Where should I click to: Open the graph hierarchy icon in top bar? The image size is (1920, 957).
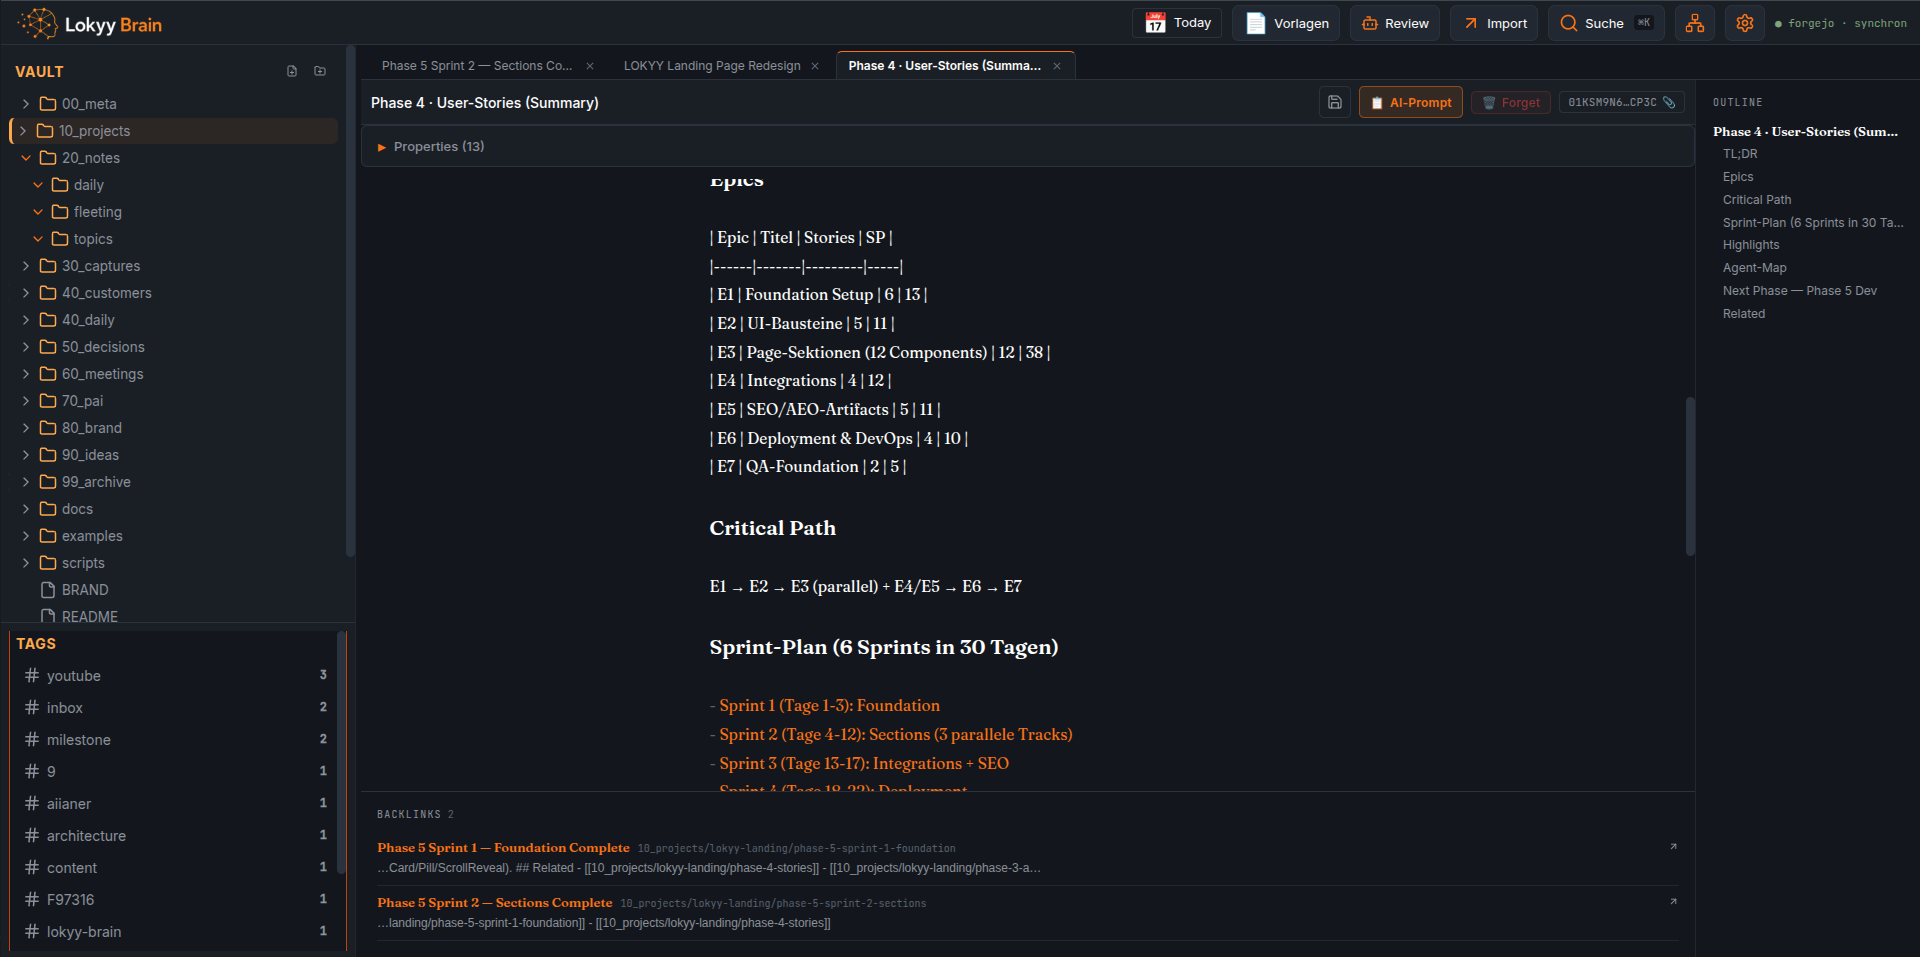(1695, 23)
